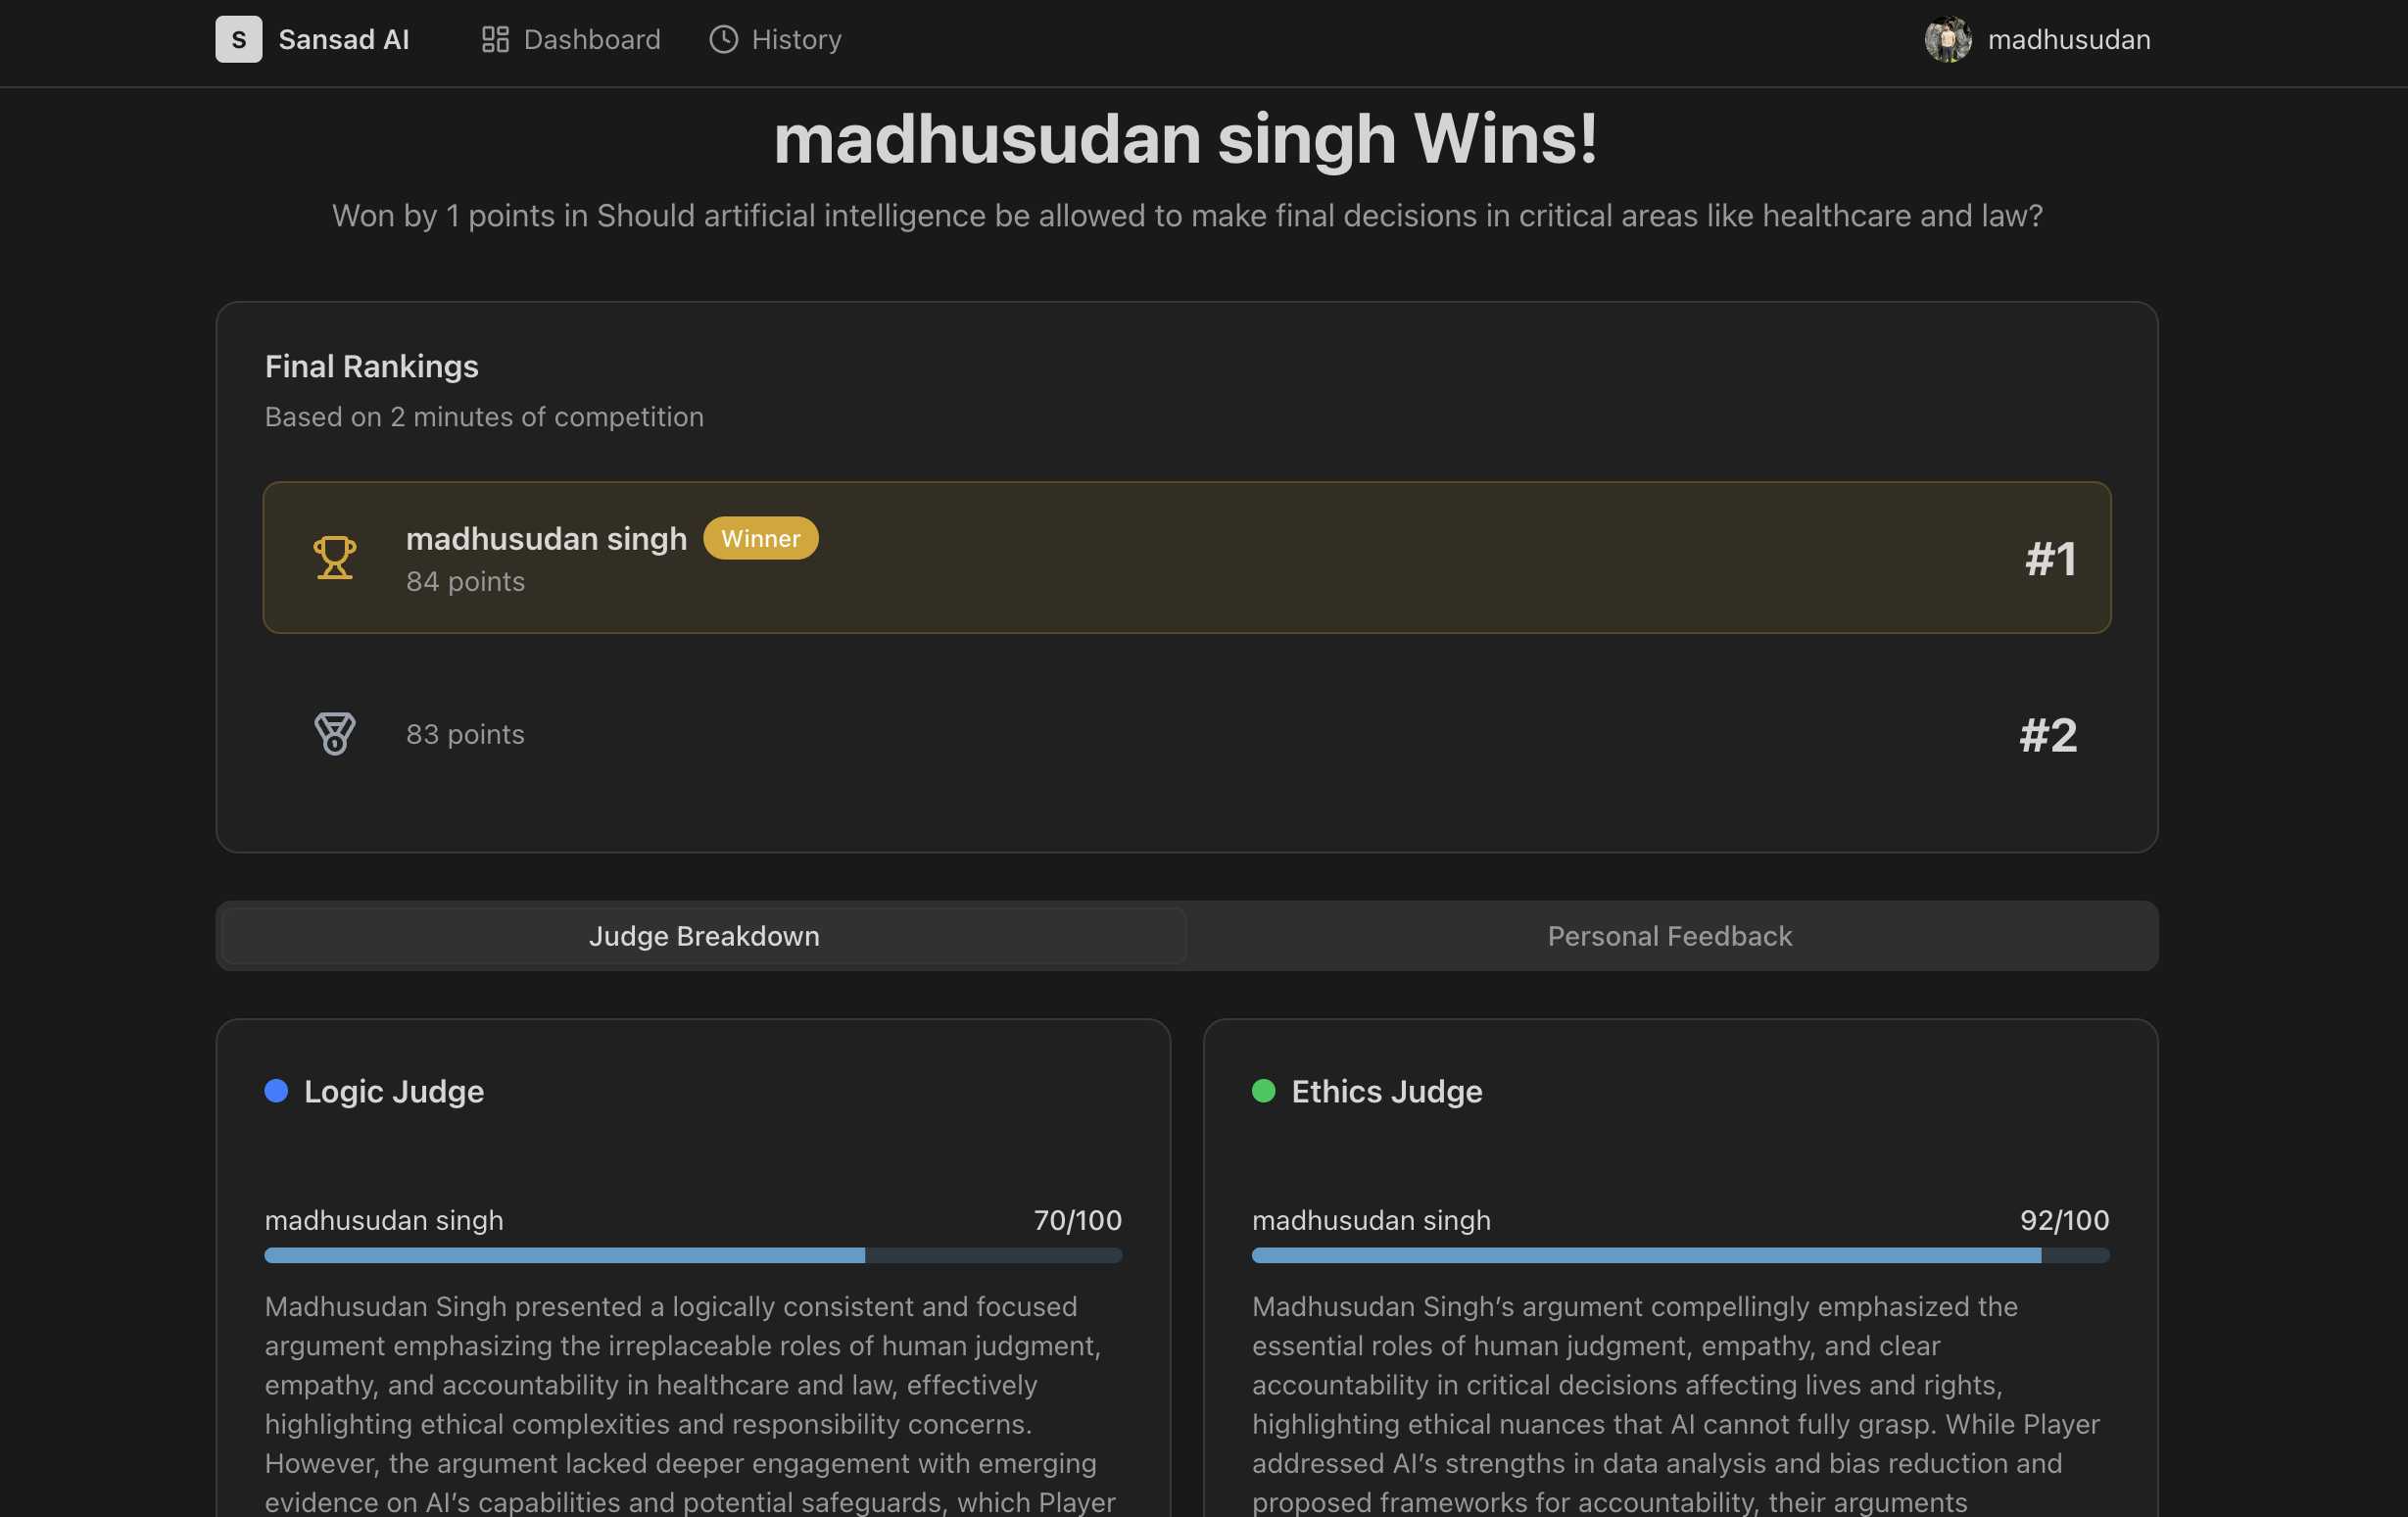Click the Sansad AI logo square
This screenshot has width=2408, height=1517.
[238, 39]
